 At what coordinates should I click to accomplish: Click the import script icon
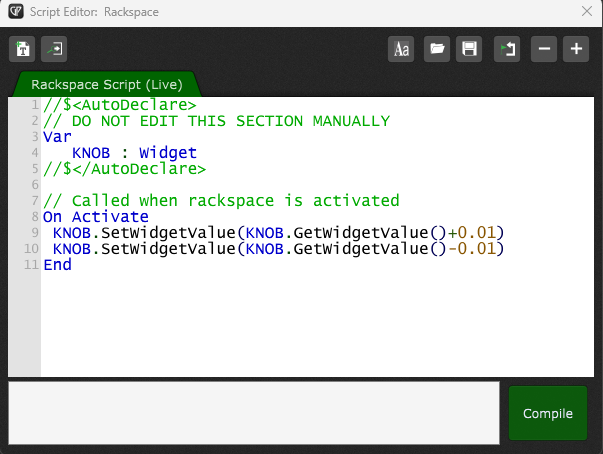(x=54, y=48)
